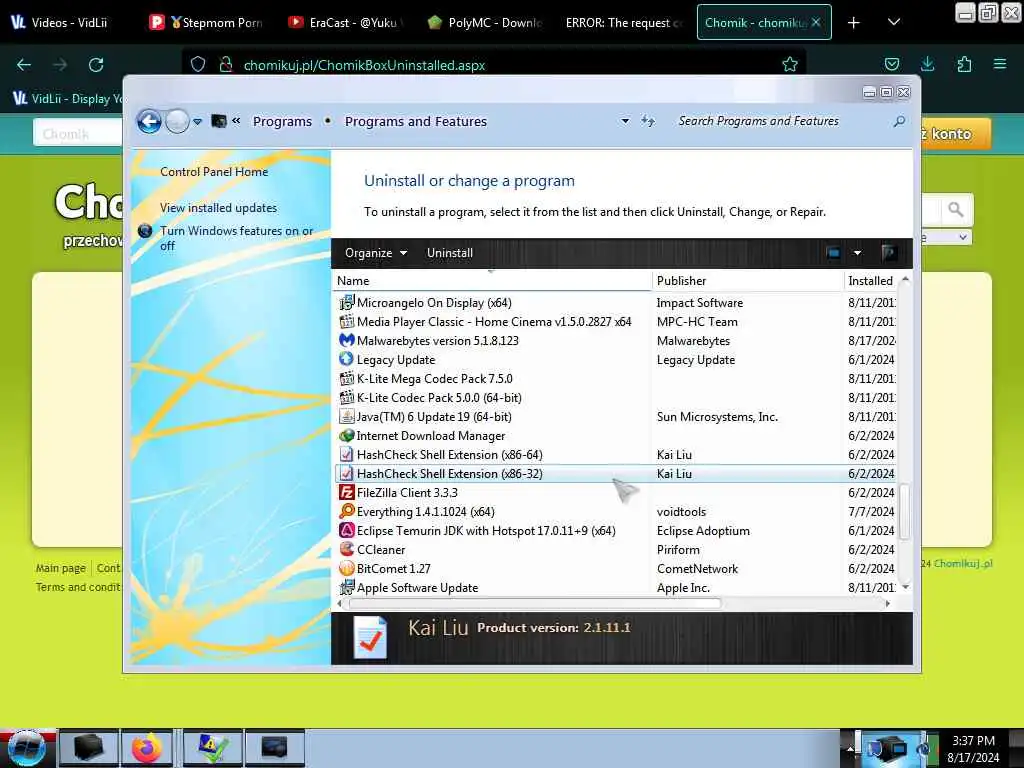The width and height of the screenshot is (1024, 768).
Task: Switch to EraCast browser tab
Action: pyautogui.click(x=346, y=23)
